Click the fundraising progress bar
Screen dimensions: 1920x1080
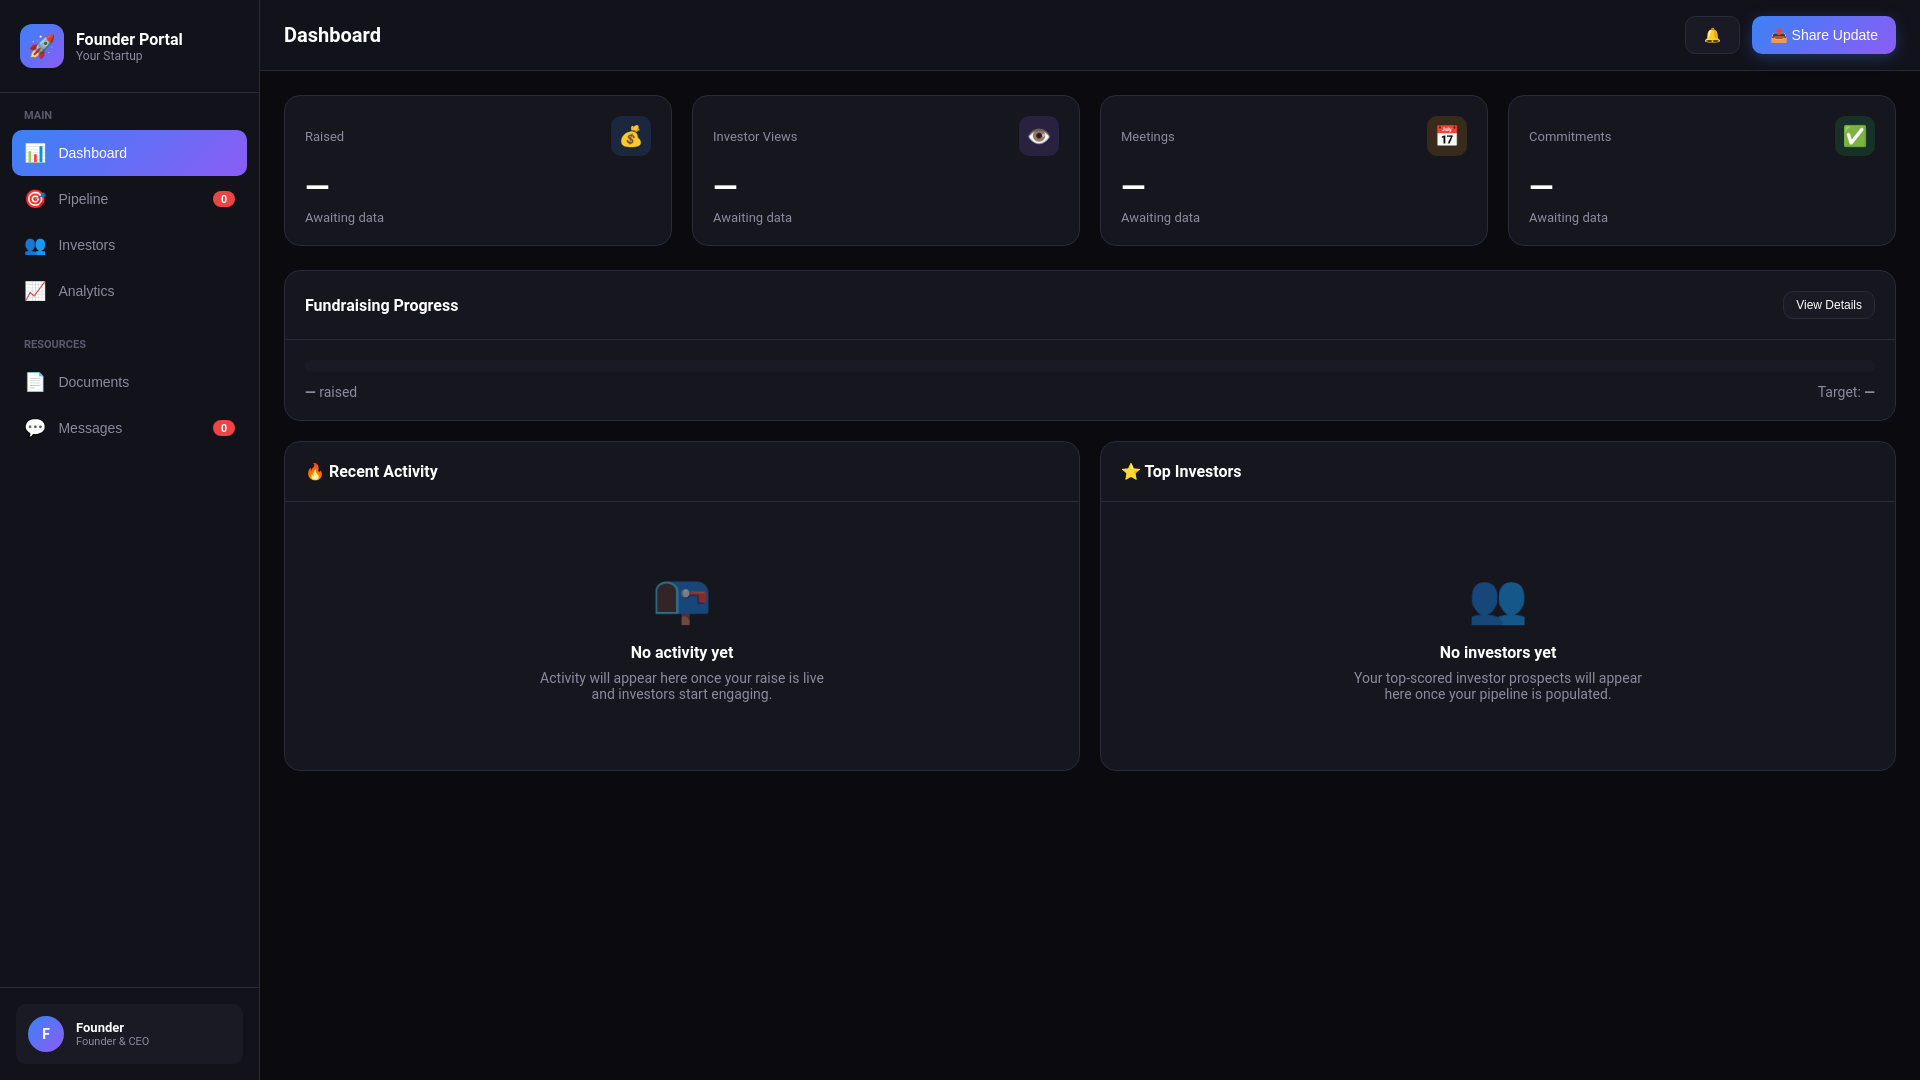[x=1090, y=366]
